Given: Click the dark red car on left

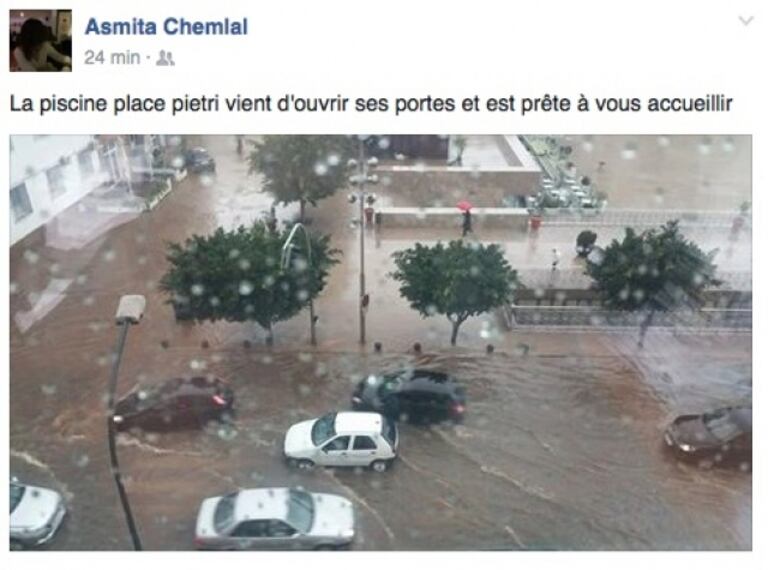Looking at the screenshot, I should (173, 403).
